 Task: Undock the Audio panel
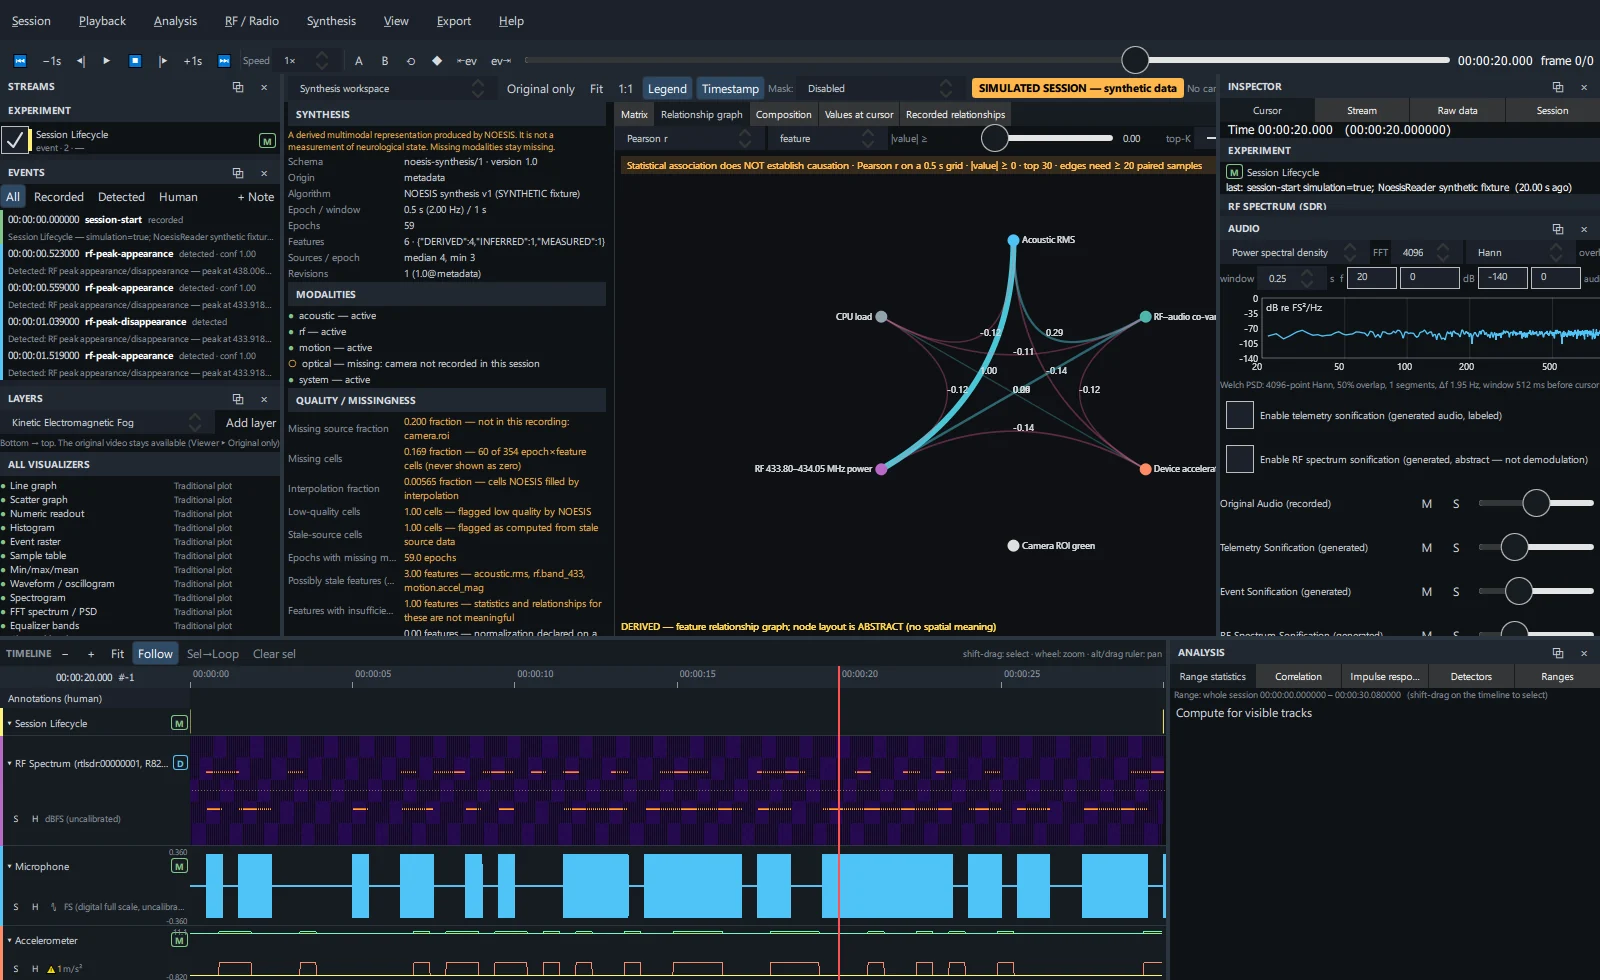(1557, 229)
